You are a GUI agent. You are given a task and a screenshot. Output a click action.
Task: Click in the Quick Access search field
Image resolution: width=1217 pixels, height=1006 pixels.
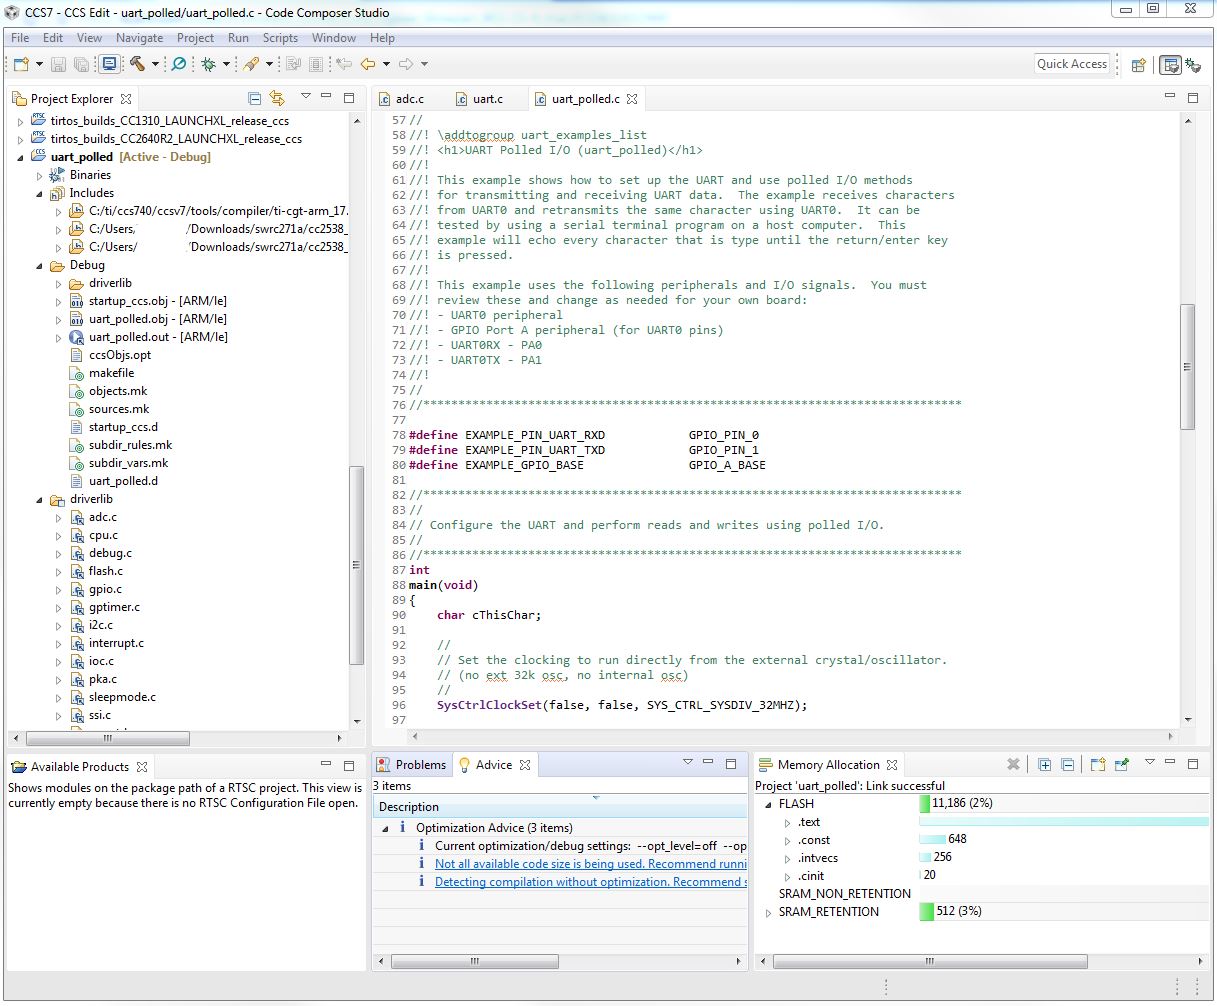coord(1071,64)
